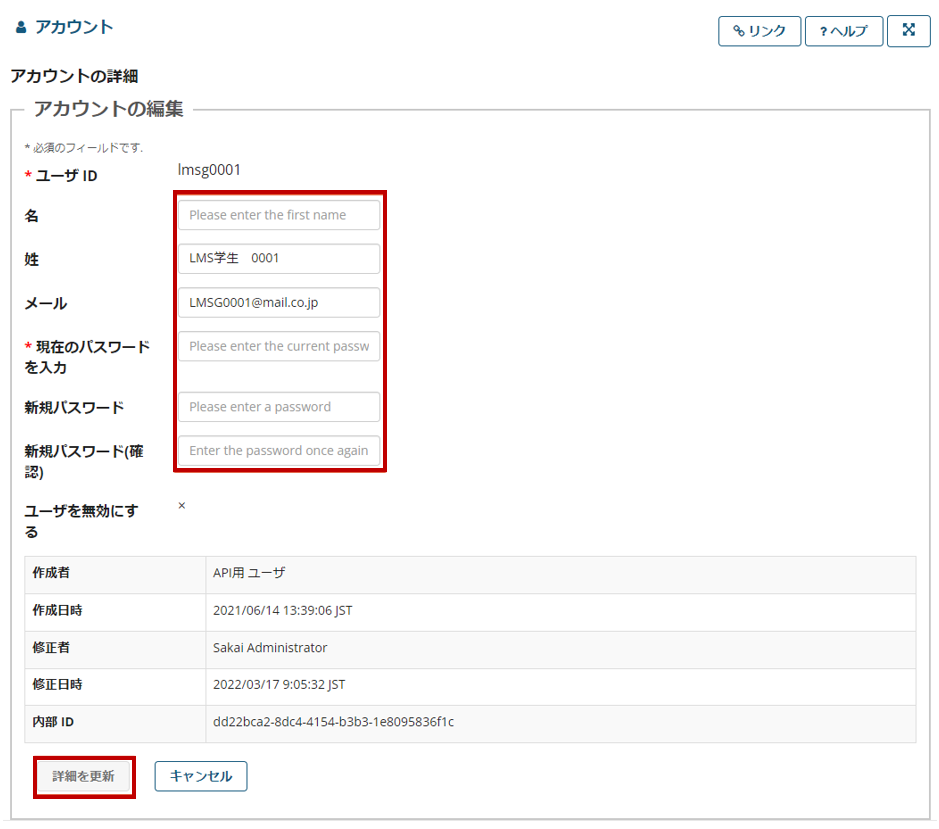Click the account person icon

pos(21,27)
